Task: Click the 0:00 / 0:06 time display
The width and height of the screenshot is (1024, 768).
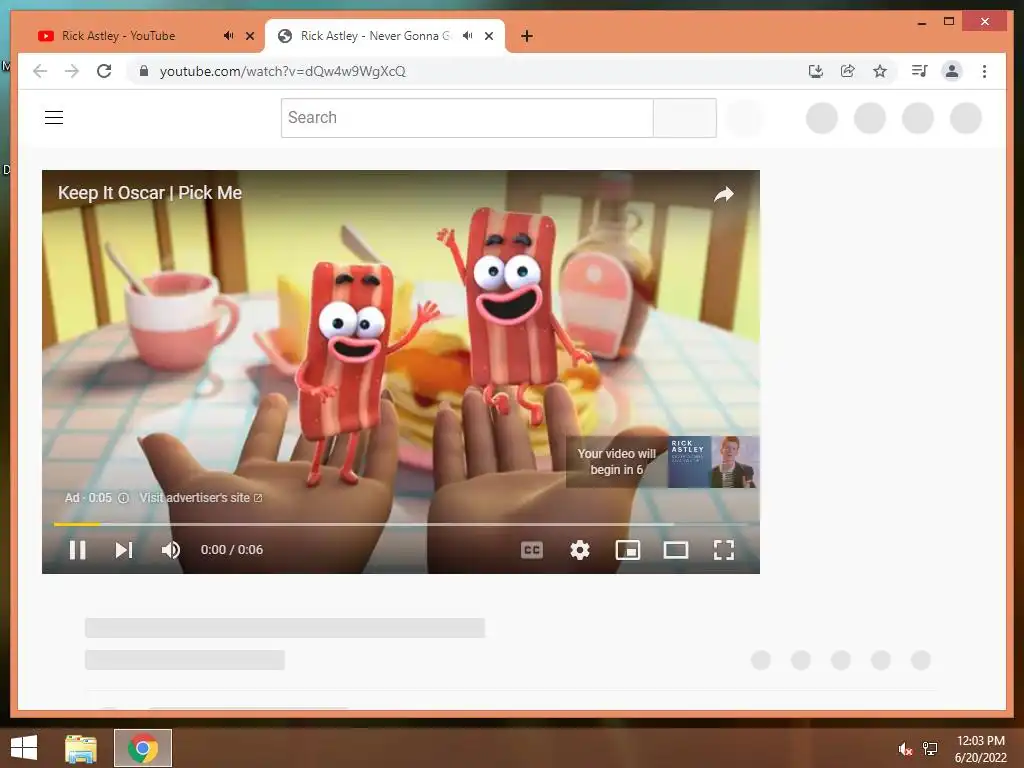Action: 232,550
